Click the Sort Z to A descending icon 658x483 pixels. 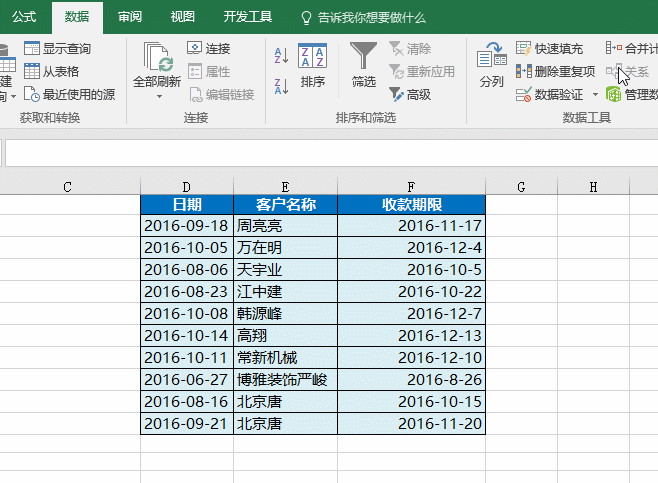pos(281,86)
